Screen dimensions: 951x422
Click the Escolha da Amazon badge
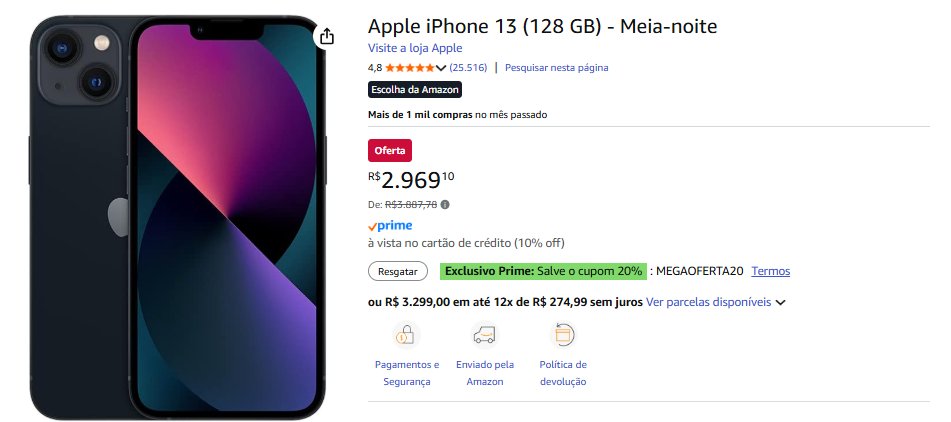click(414, 89)
